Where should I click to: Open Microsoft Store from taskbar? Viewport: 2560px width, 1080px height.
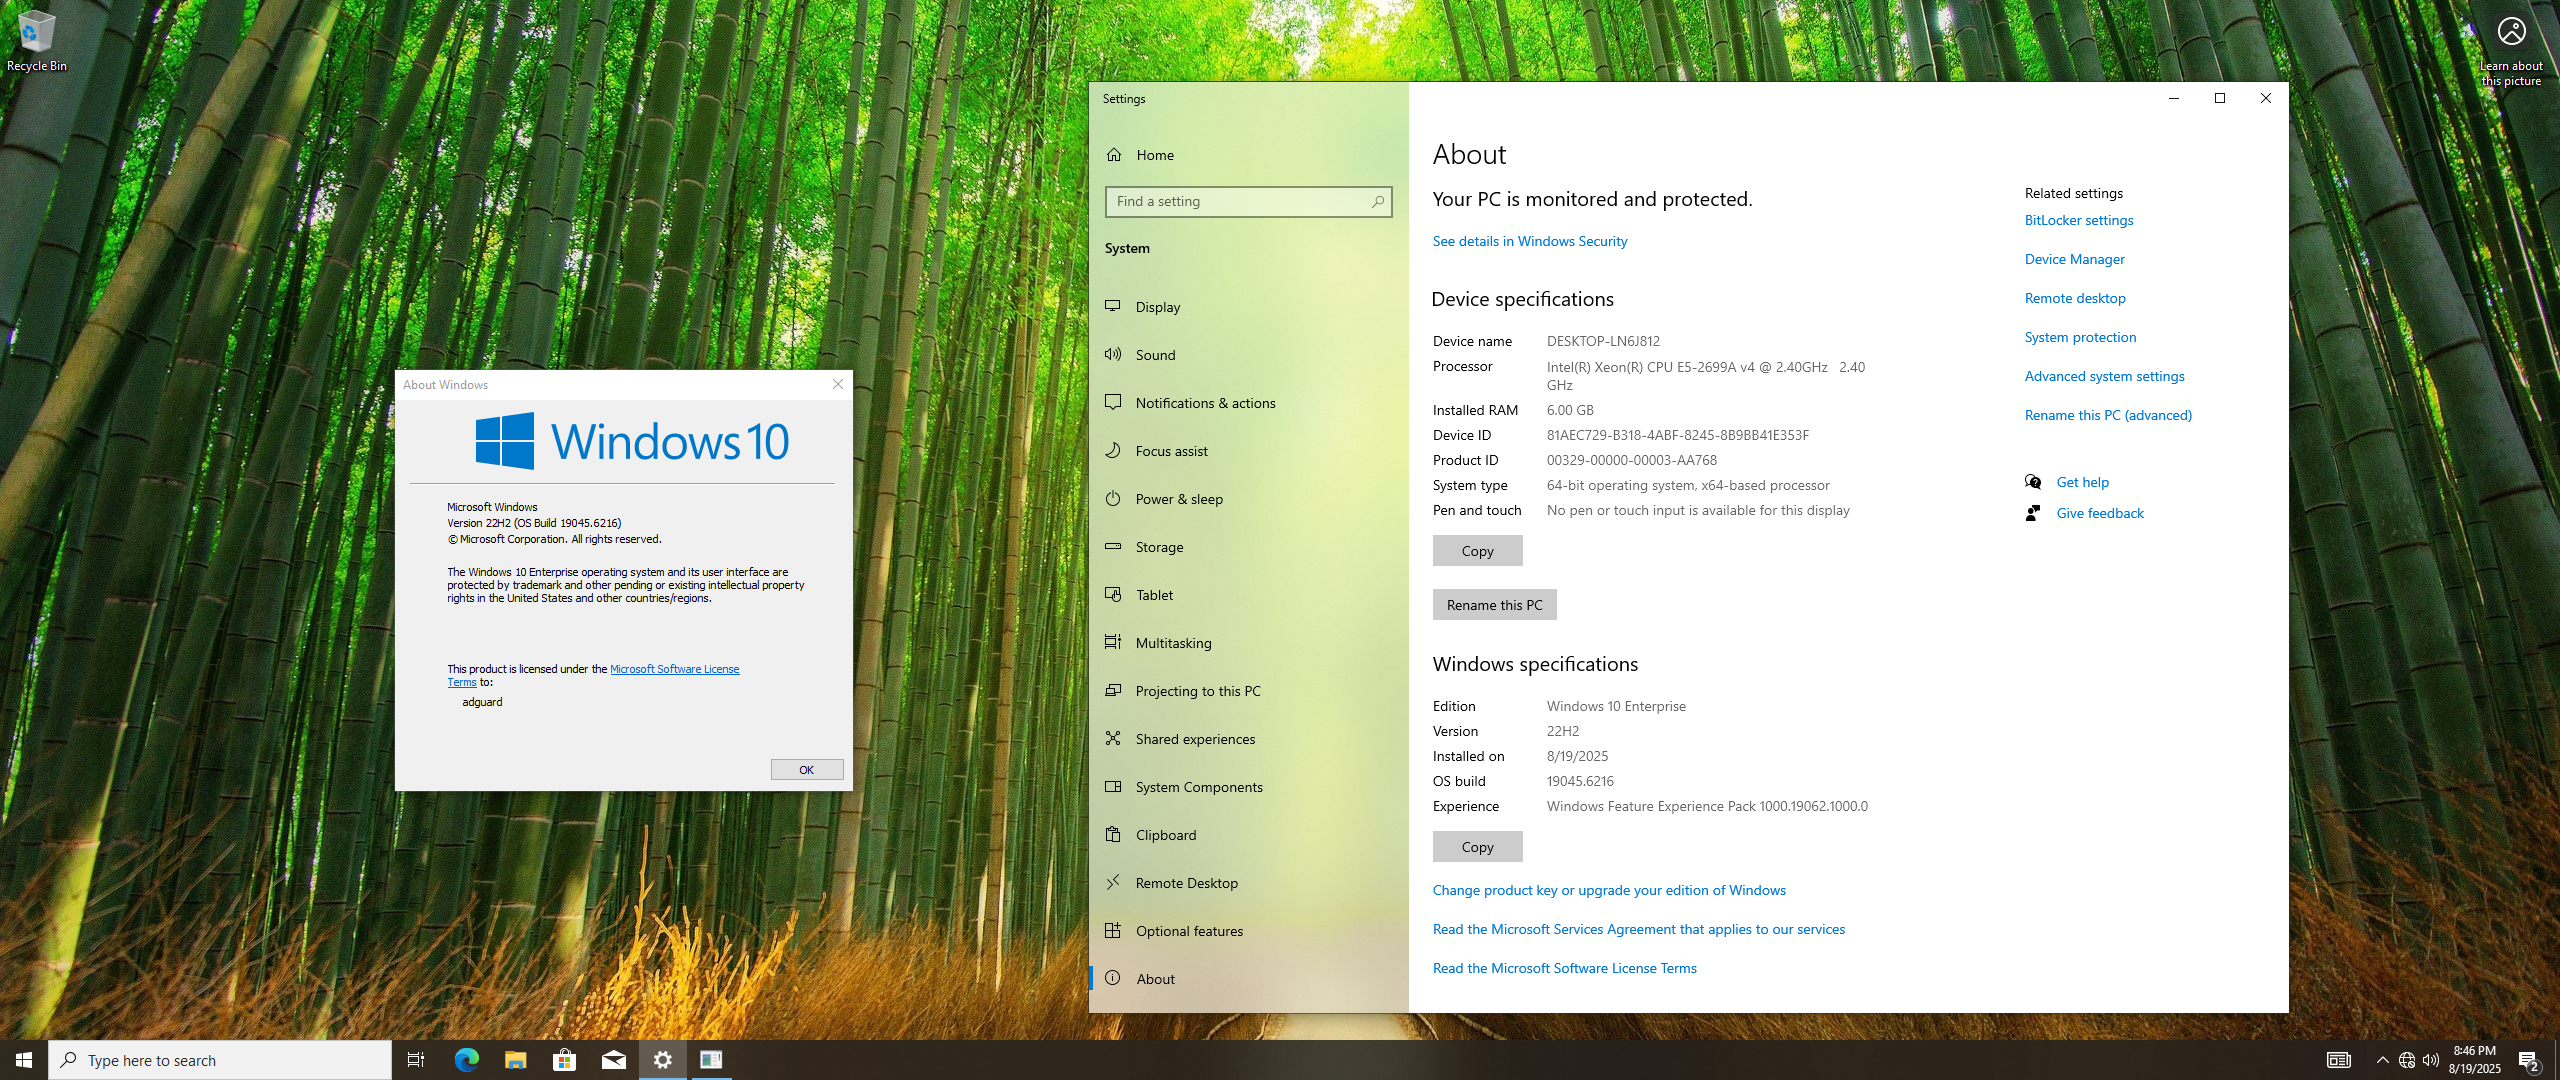point(564,1060)
